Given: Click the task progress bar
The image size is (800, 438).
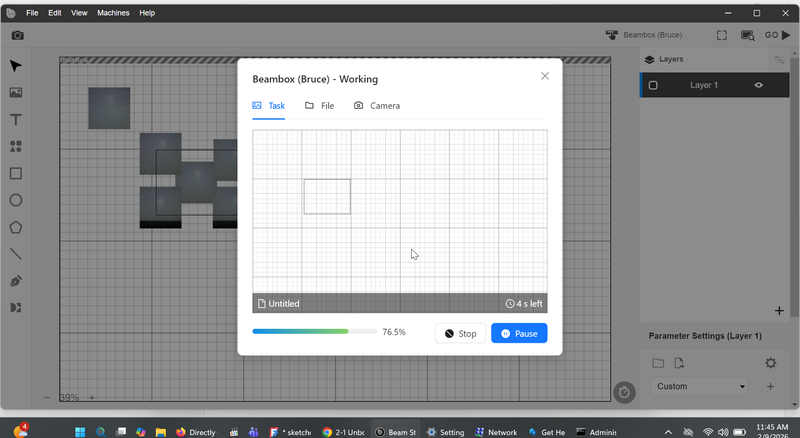Looking at the screenshot, I should 315,331.
